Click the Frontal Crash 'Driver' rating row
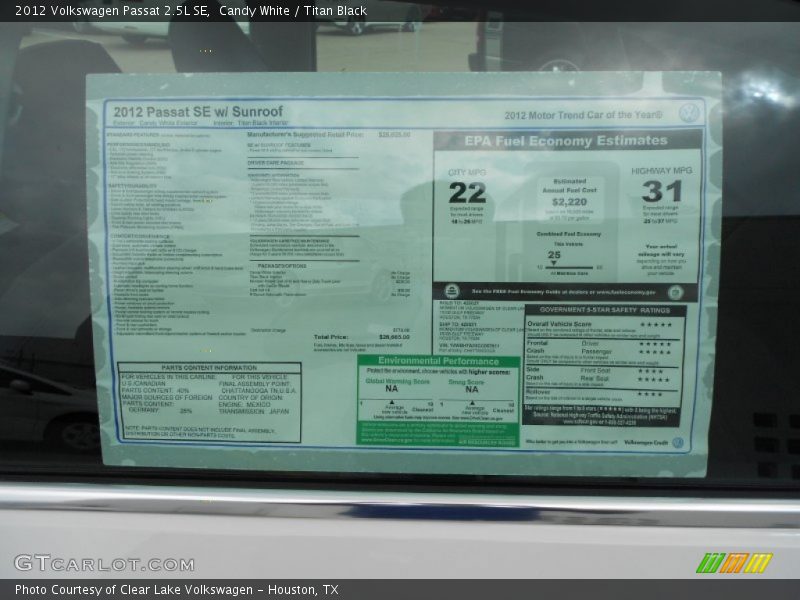 [627, 344]
